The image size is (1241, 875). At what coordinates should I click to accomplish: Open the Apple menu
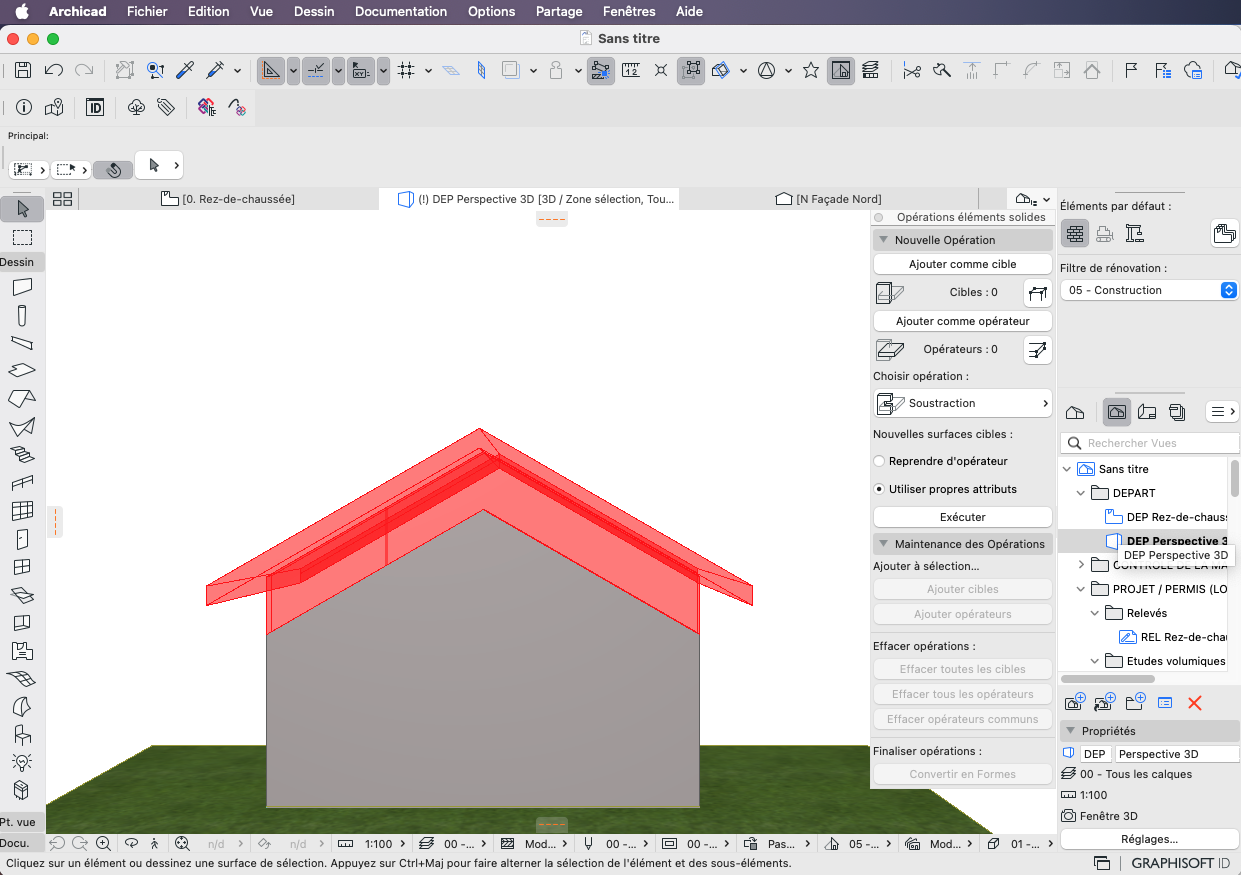[22, 11]
